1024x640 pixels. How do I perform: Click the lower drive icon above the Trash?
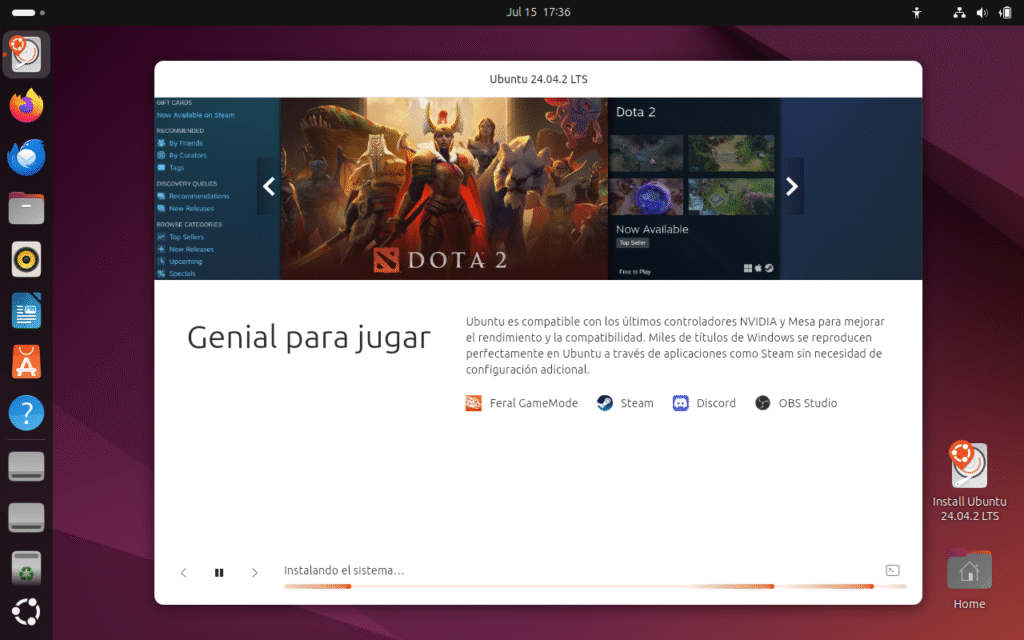[26, 517]
